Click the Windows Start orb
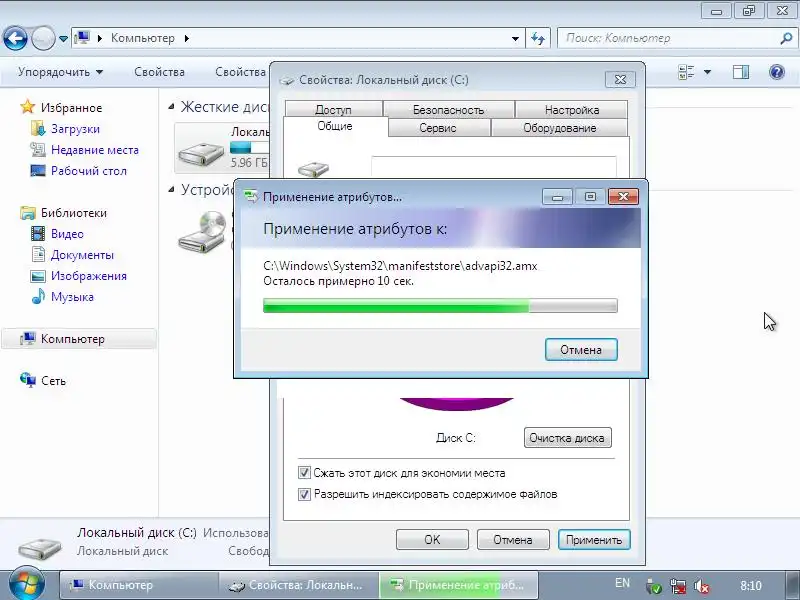 (27, 584)
